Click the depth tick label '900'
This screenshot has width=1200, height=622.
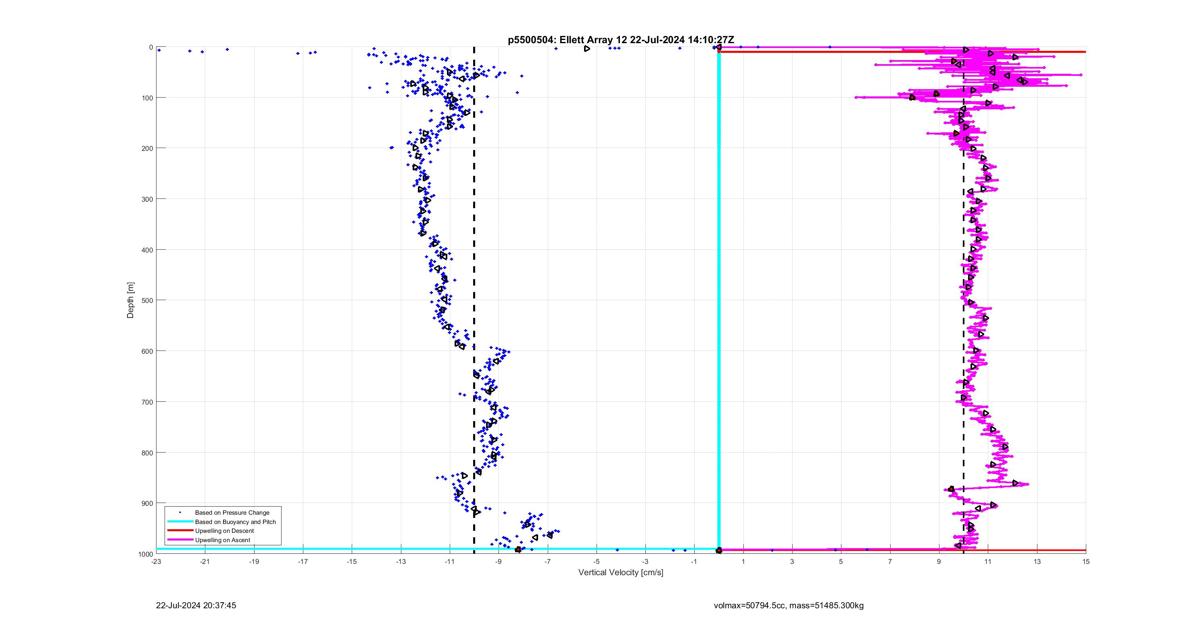pos(146,503)
